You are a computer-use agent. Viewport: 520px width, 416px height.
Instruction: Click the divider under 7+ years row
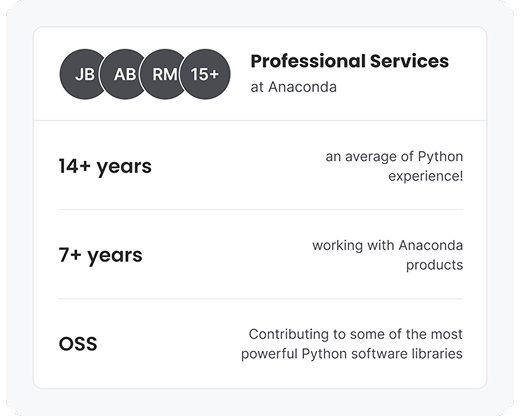(x=260, y=299)
